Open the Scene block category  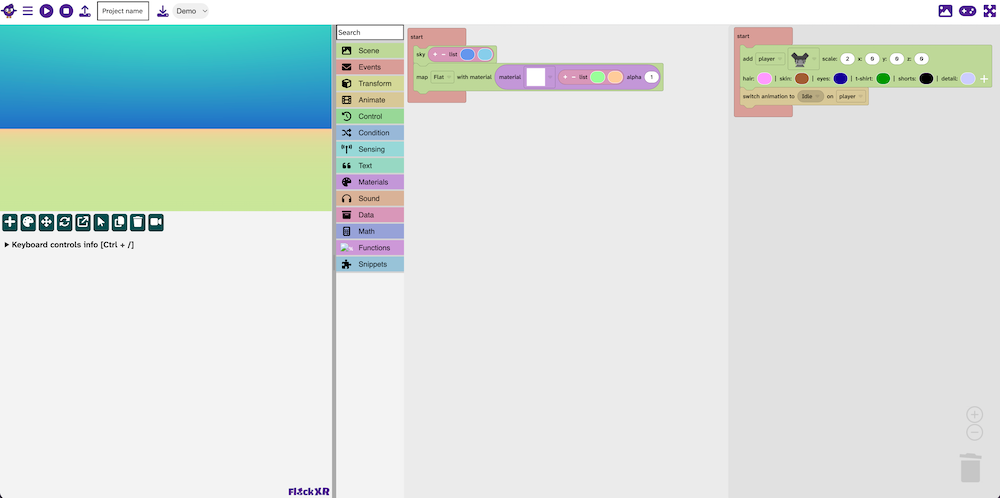pyautogui.click(x=370, y=50)
